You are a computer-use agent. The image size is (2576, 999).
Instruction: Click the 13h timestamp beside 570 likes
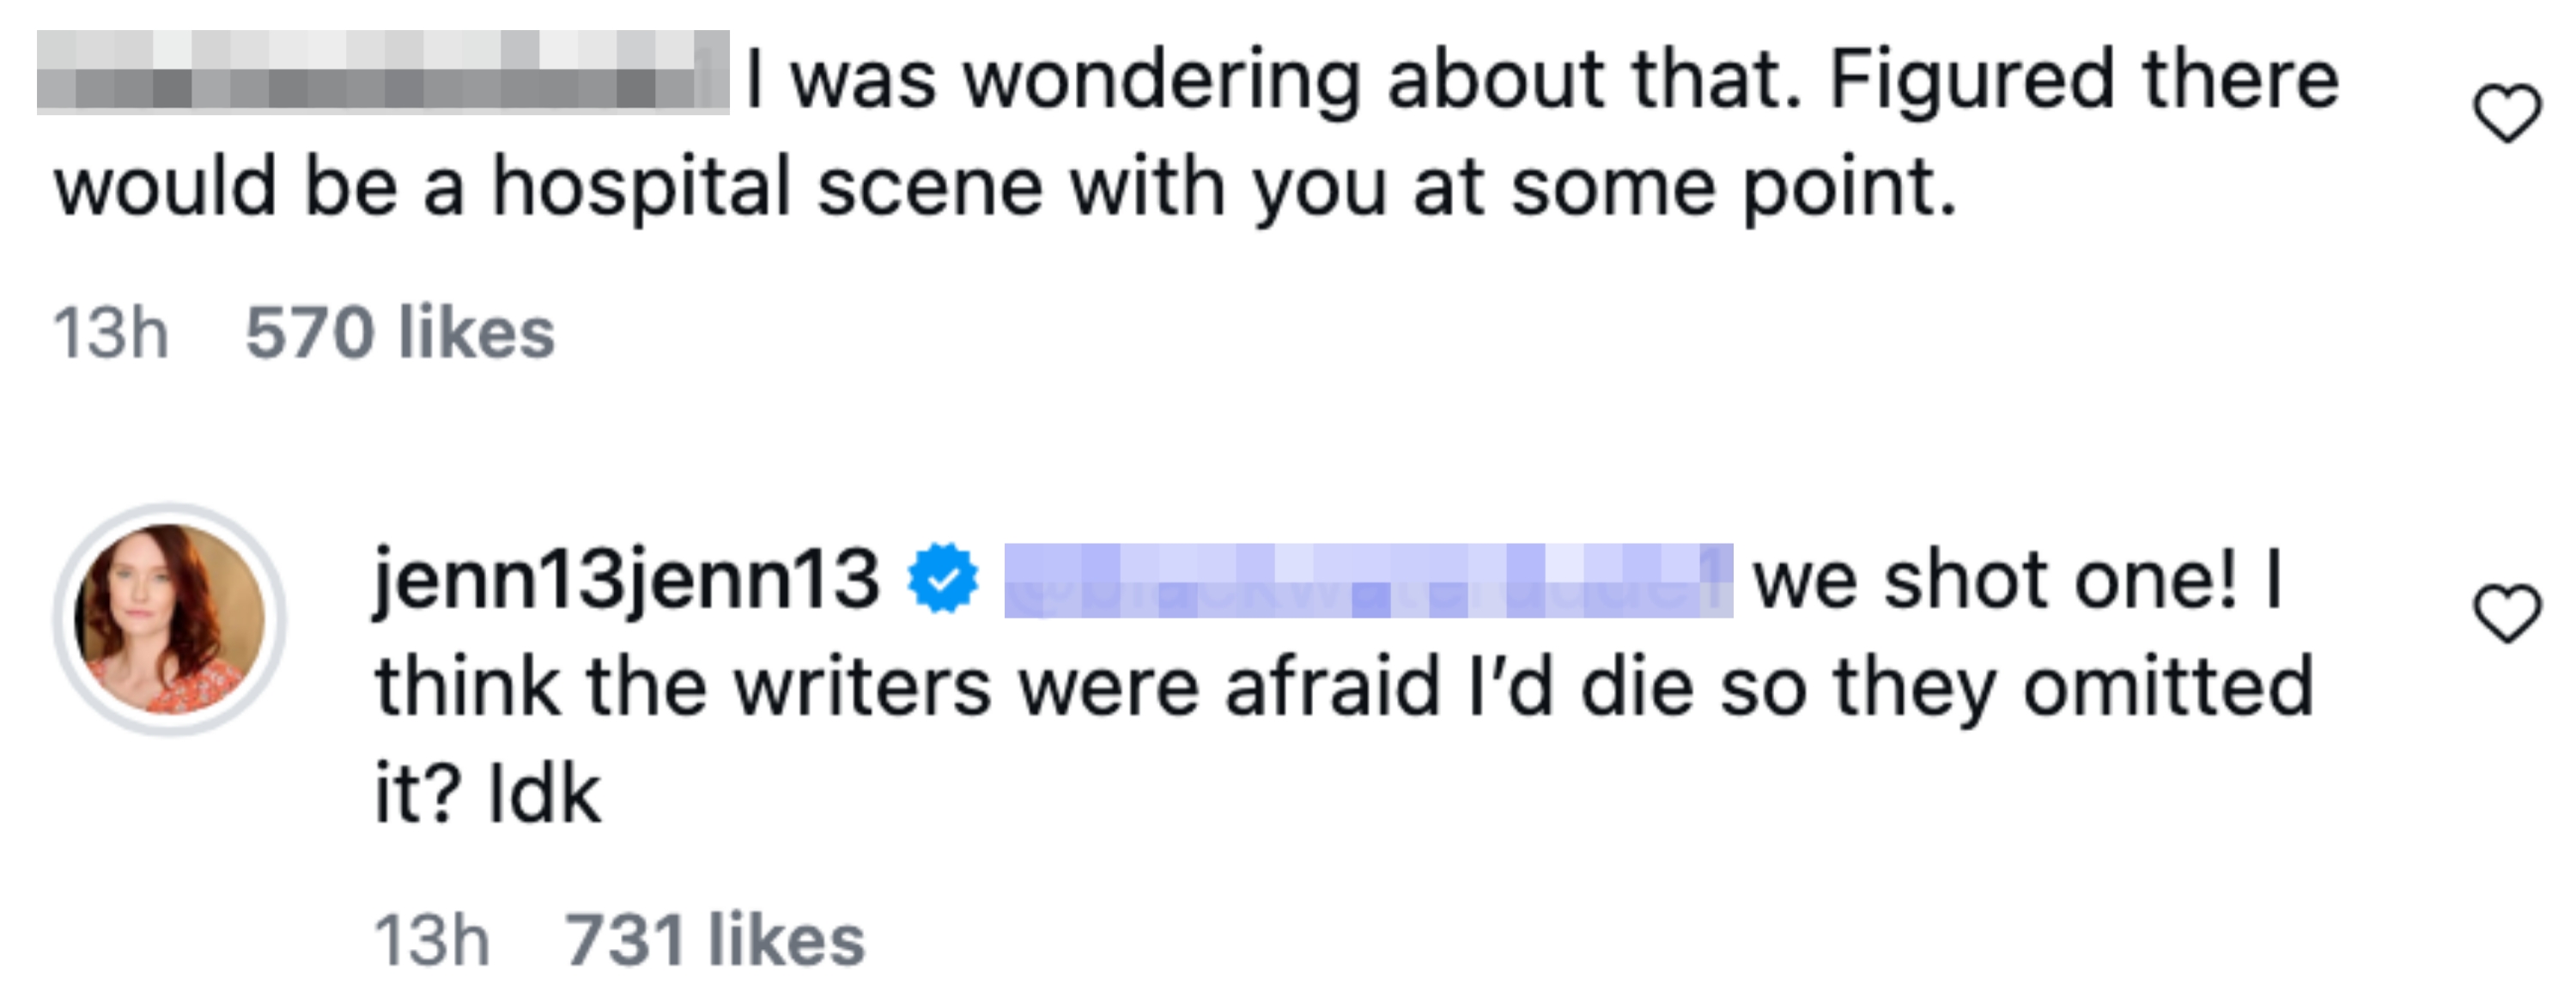[110, 332]
